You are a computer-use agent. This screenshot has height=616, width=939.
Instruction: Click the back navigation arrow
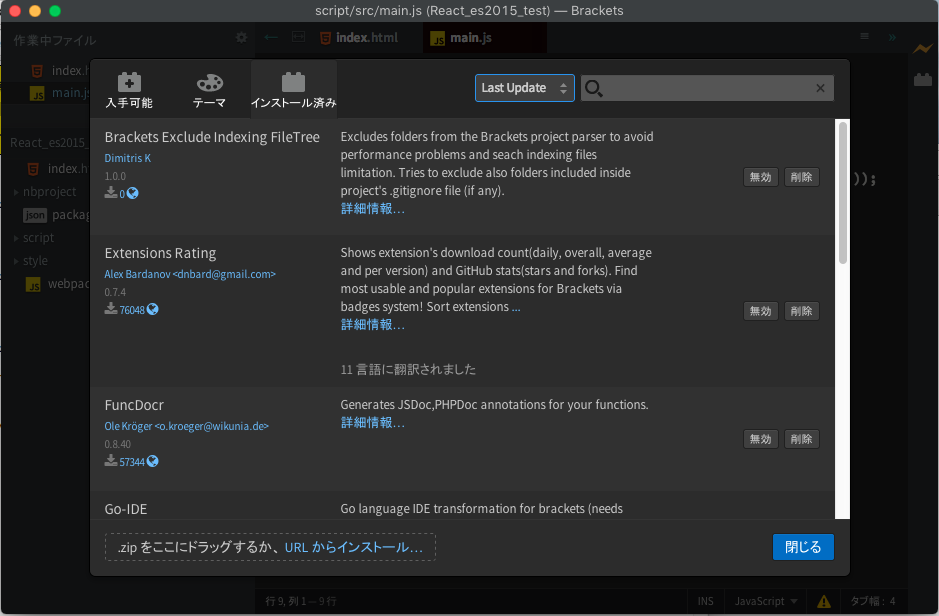(x=271, y=37)
